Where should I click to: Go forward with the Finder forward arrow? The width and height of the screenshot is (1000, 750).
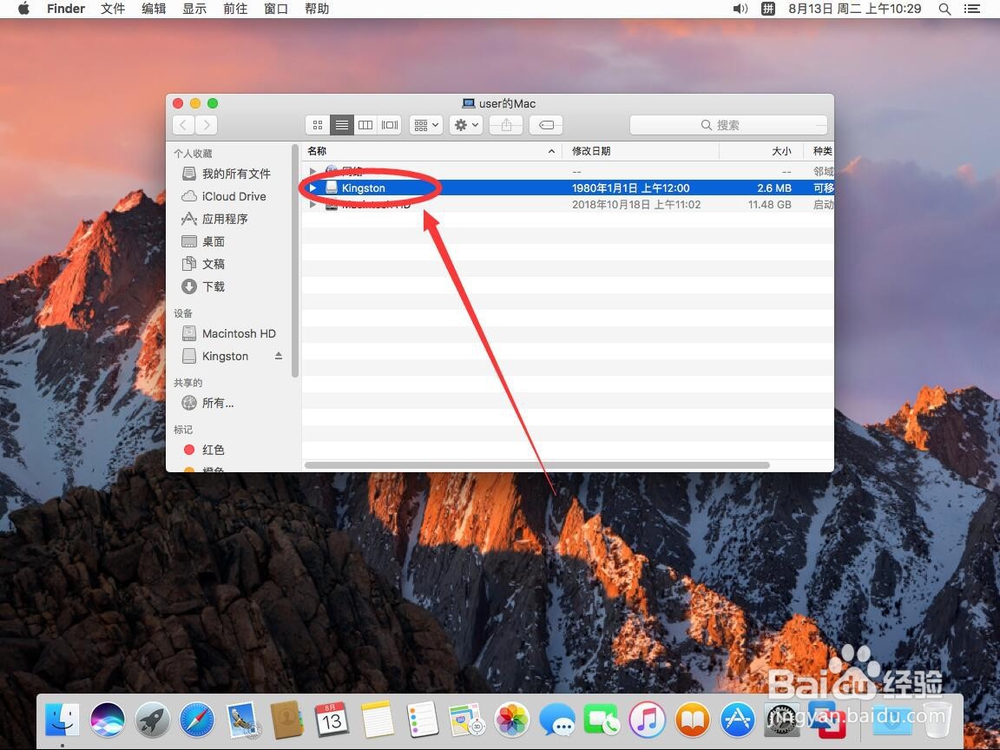tap(207, 125)
